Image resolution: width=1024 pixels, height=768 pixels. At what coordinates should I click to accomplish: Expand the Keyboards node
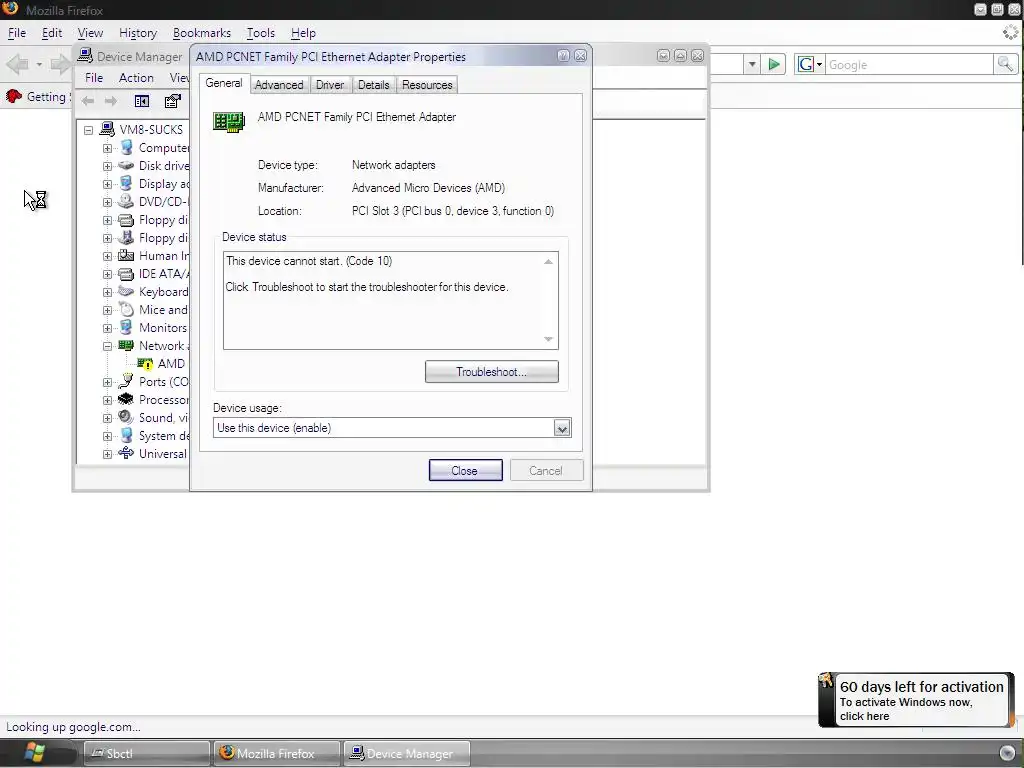click(x=107, y=292)
